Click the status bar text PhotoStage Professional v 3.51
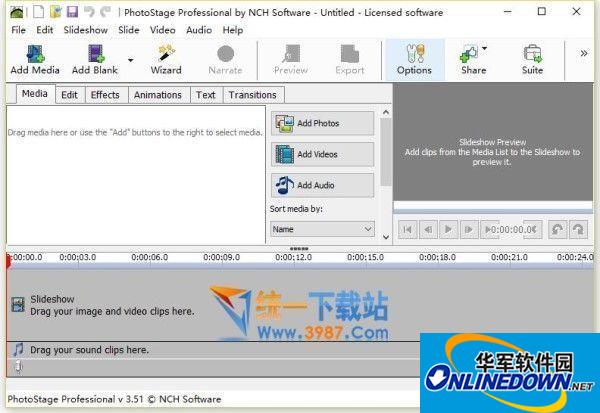 click(114, 399)
